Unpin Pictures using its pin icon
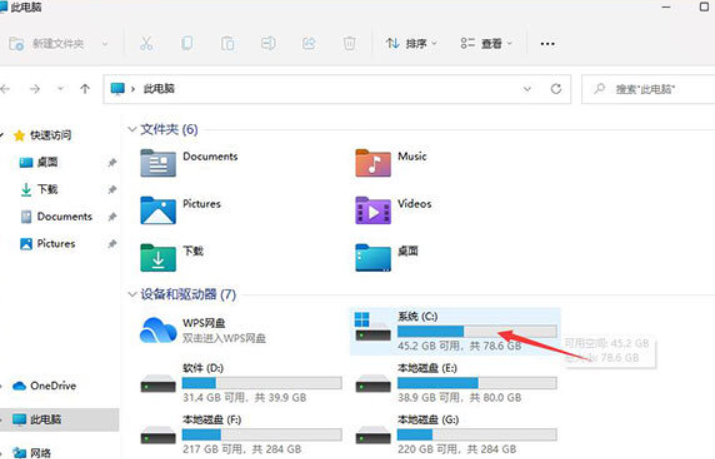Image resolution: width=715 pixels, height=459 pixels. tap(112, 243)
